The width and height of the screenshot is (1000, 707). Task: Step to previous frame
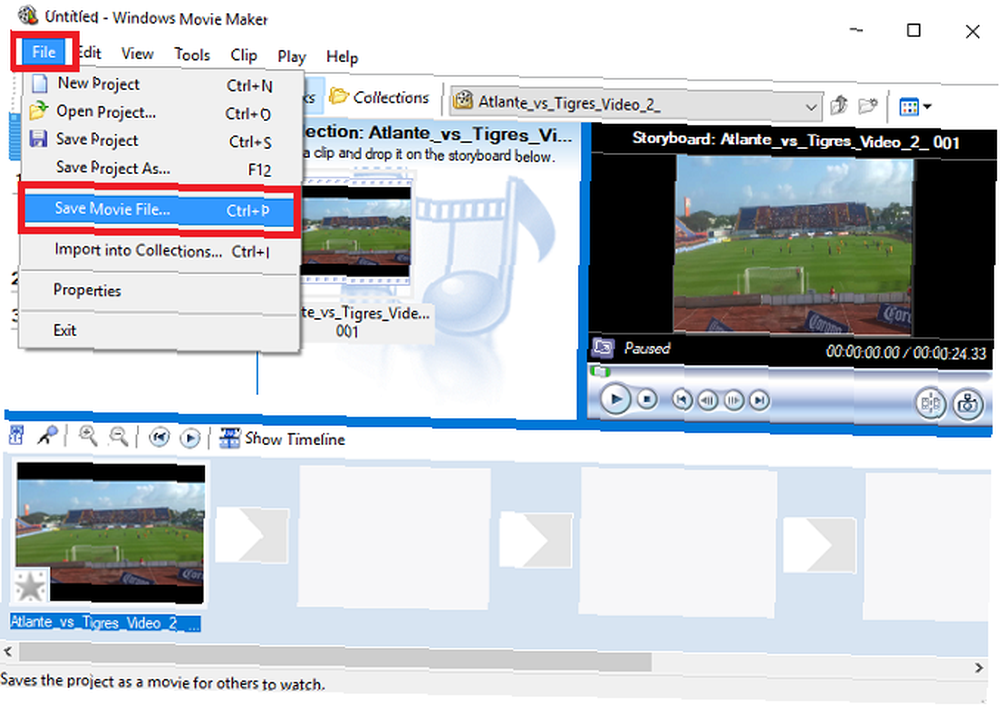pyautogui.click(x=708, y=400)
